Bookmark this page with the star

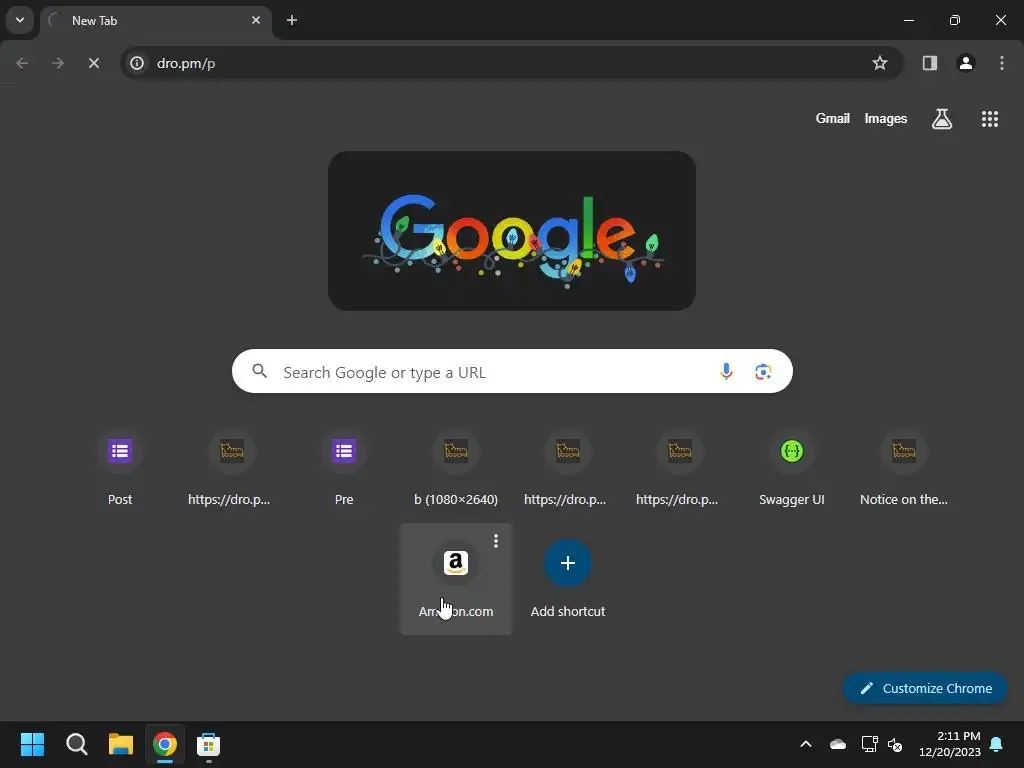[x=880, y=63]
